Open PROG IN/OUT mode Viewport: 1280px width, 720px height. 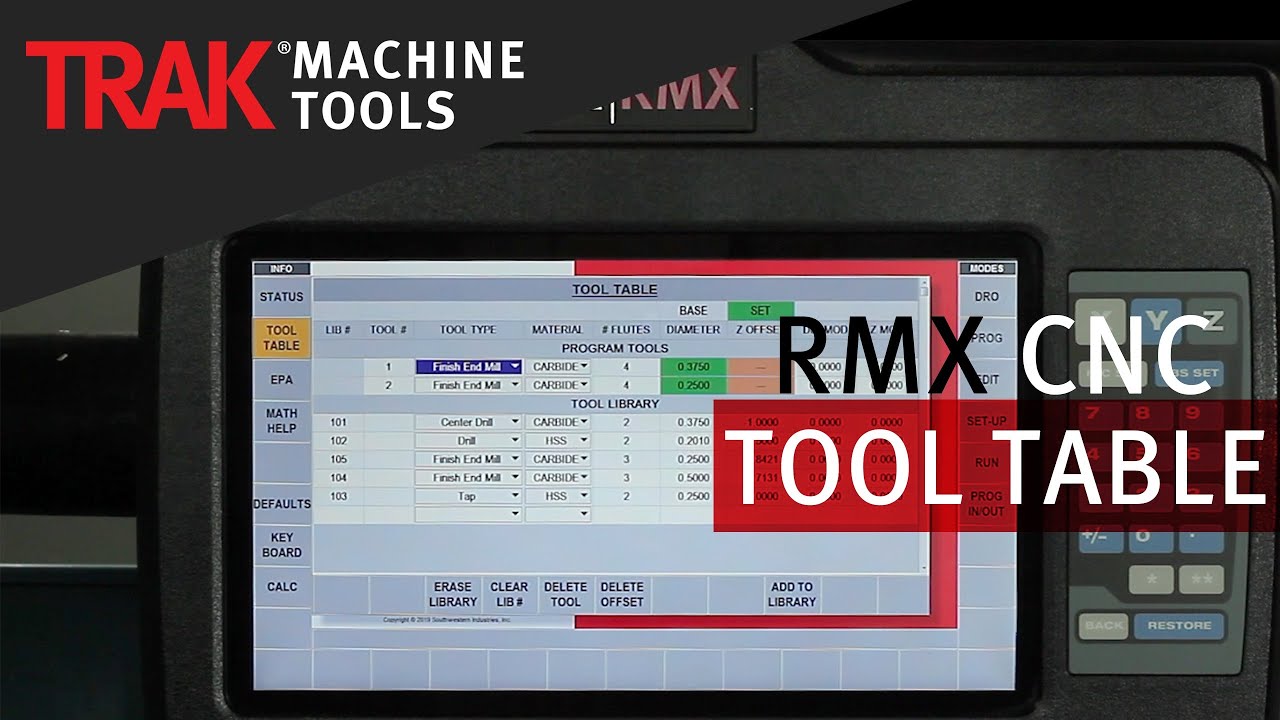point(986,504)
